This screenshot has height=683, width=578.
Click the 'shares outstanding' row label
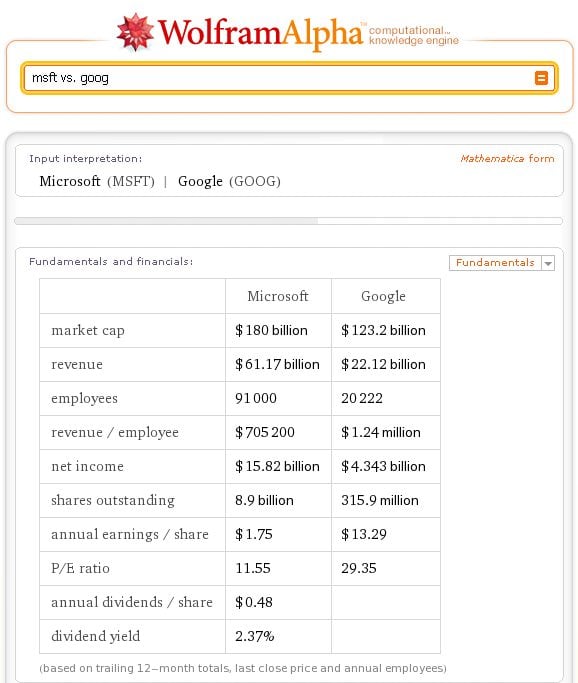tap(113, 500)
